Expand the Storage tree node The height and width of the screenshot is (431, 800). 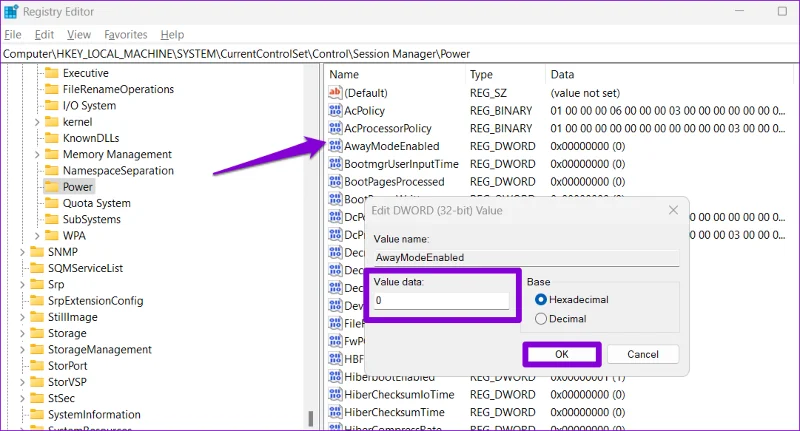(x=22, y=333)
